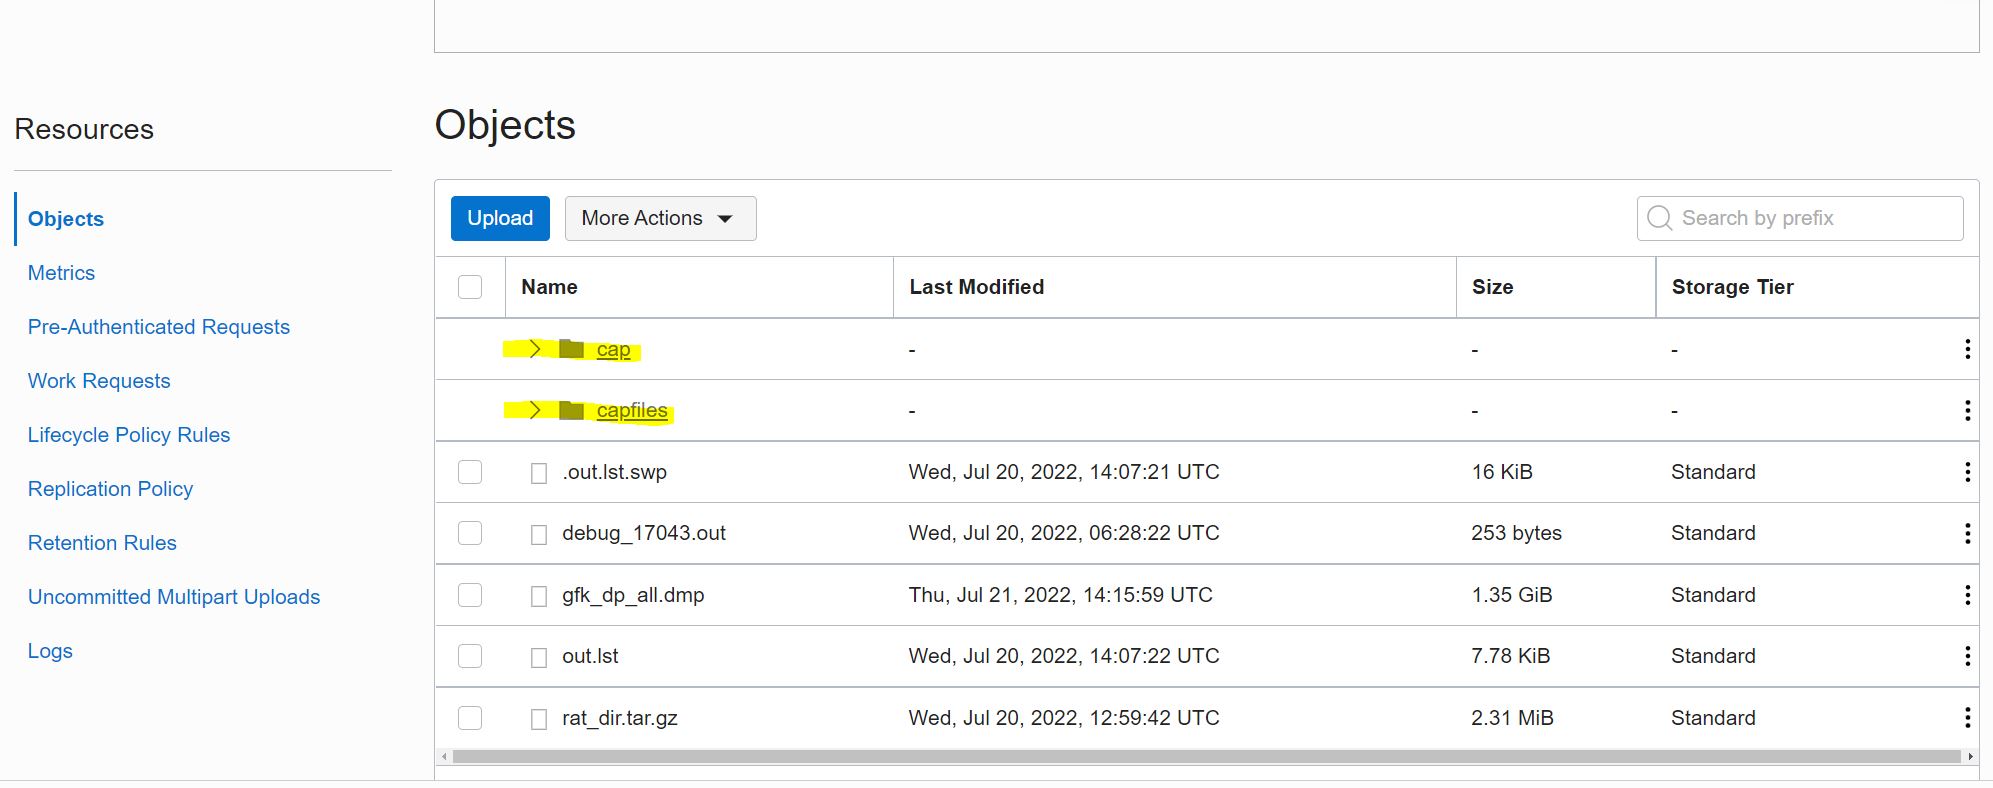The image size is (1993, 788).
Task: Click the file icon beside out.lst
Action: click(539, 657)
